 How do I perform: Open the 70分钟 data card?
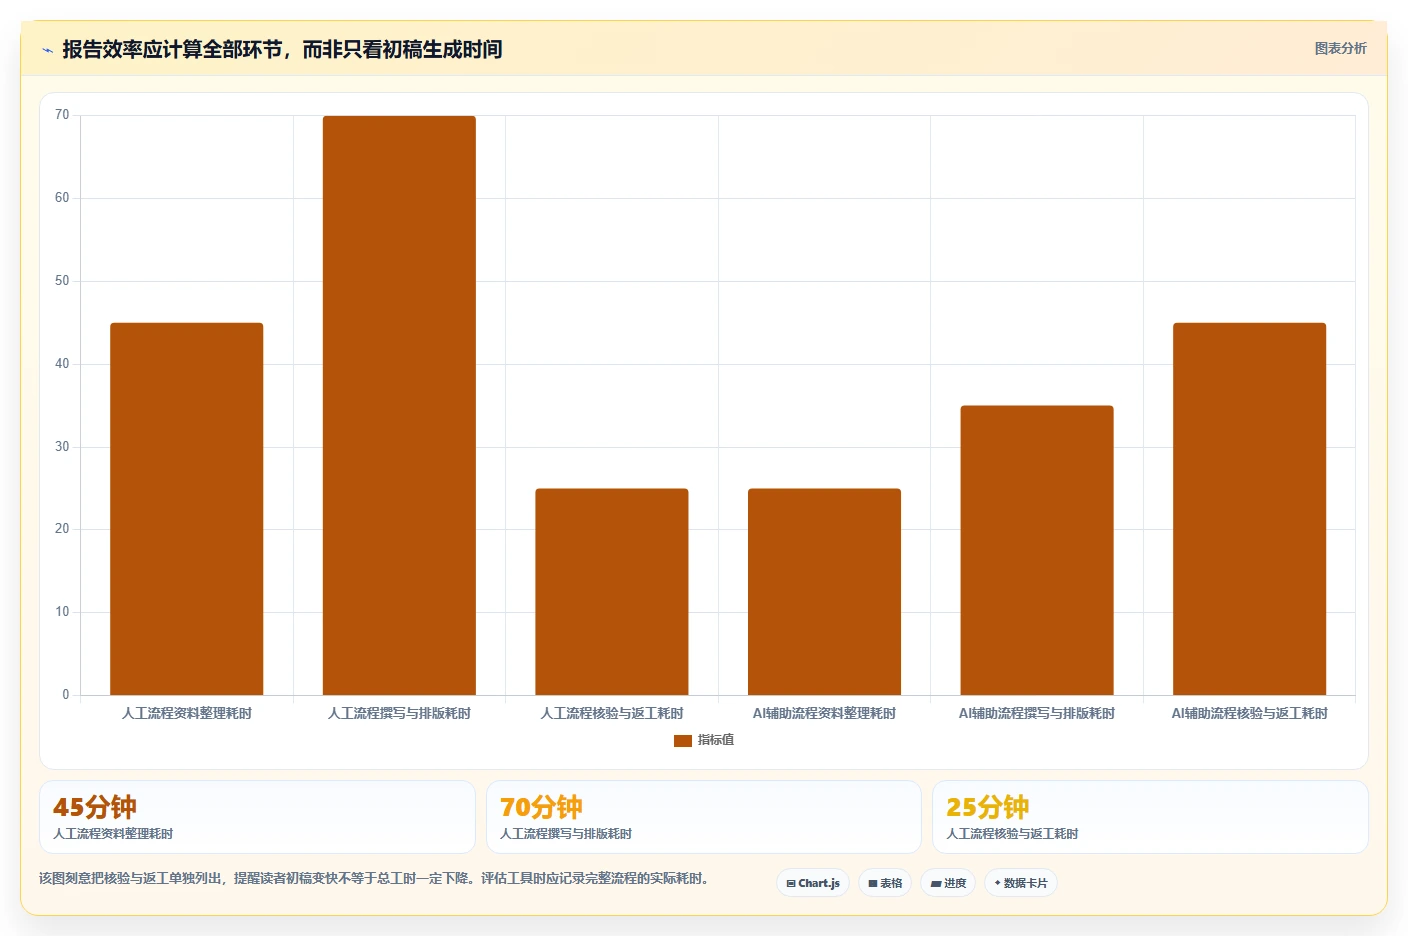(704, 817)
